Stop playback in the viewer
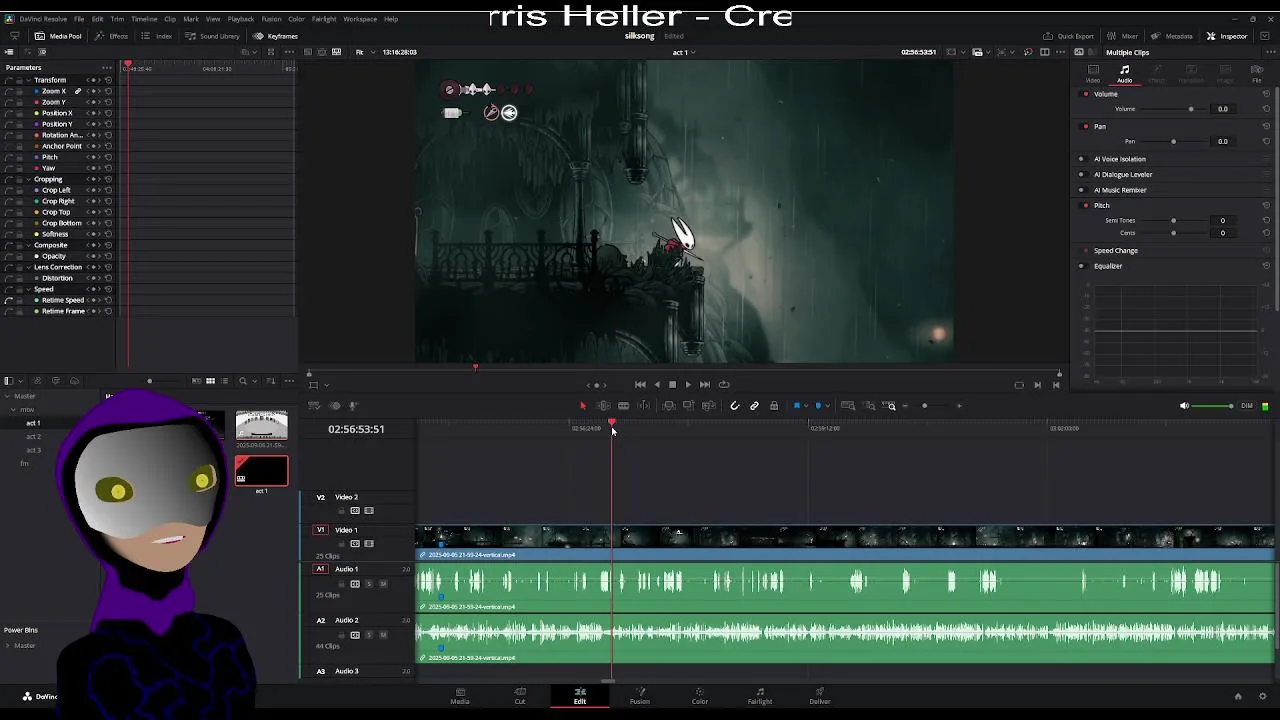1280x720 pixels. [672, 384]
